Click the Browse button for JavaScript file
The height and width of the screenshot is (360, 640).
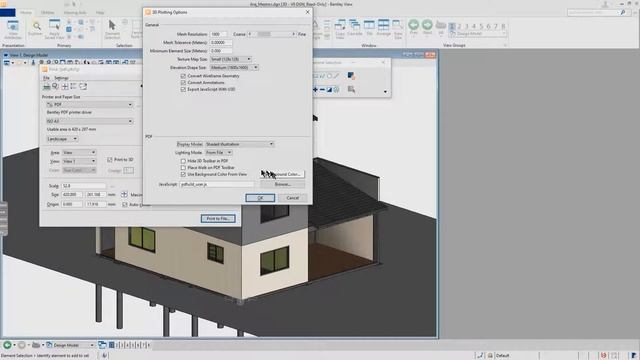click(x=282, y=184)
